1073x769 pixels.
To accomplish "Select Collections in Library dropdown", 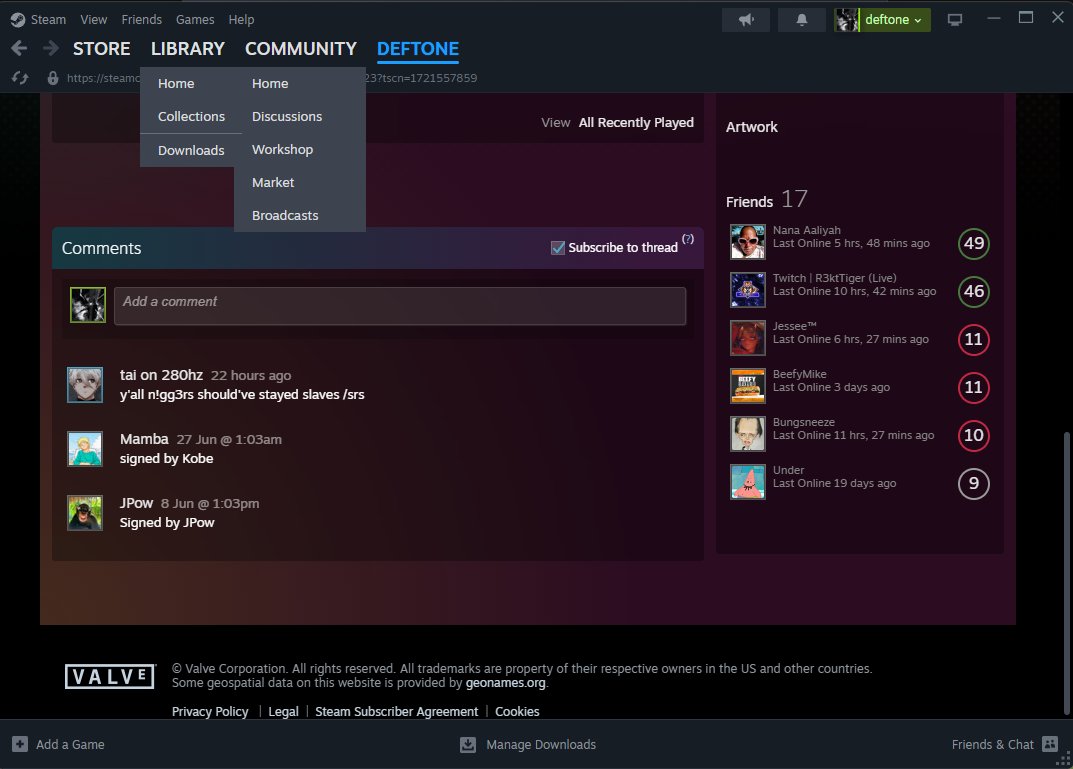I will point(191,116).
